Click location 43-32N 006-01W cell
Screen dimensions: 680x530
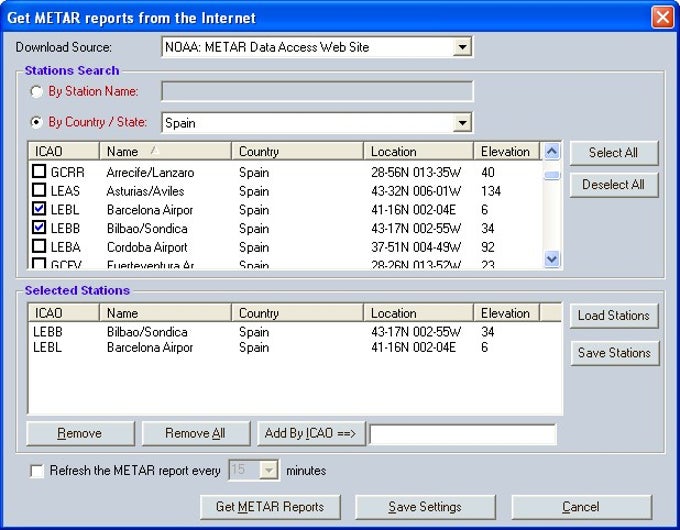tap(416, 191)
